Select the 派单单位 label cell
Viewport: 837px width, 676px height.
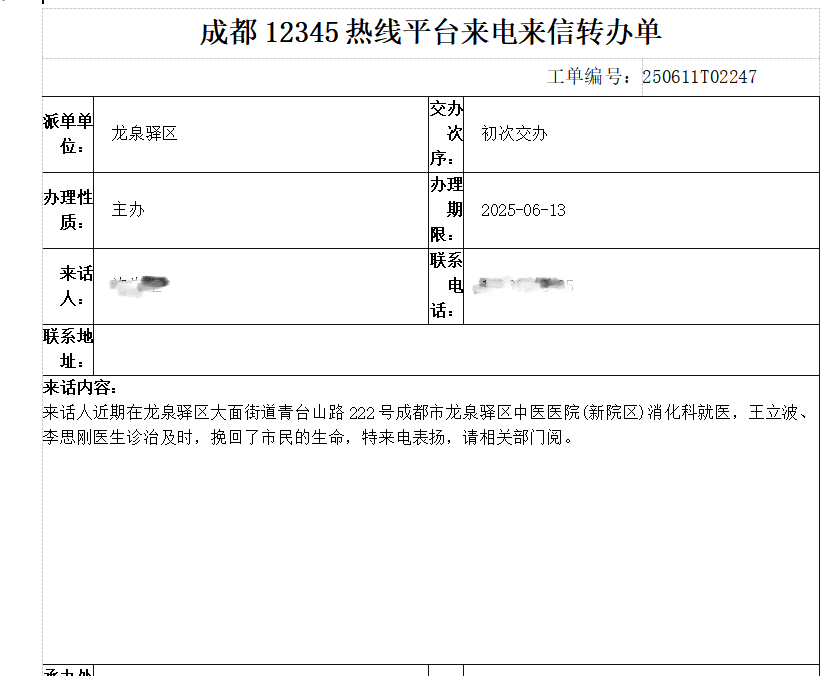pos(68,134)
